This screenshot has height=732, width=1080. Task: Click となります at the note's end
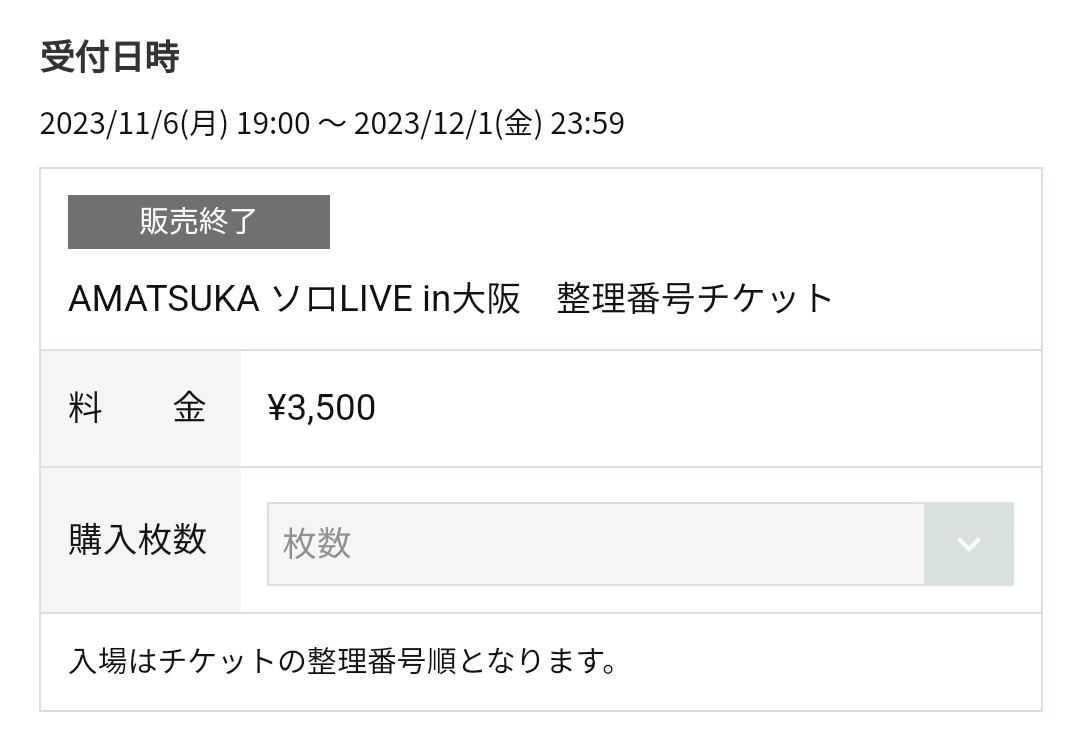(x=536, y=662)
